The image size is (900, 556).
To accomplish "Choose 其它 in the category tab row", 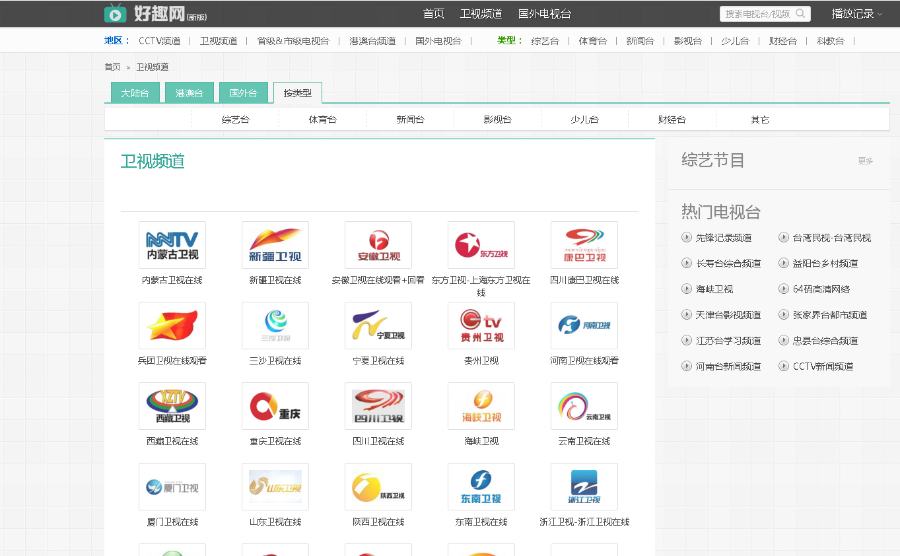I will (760, 119).
